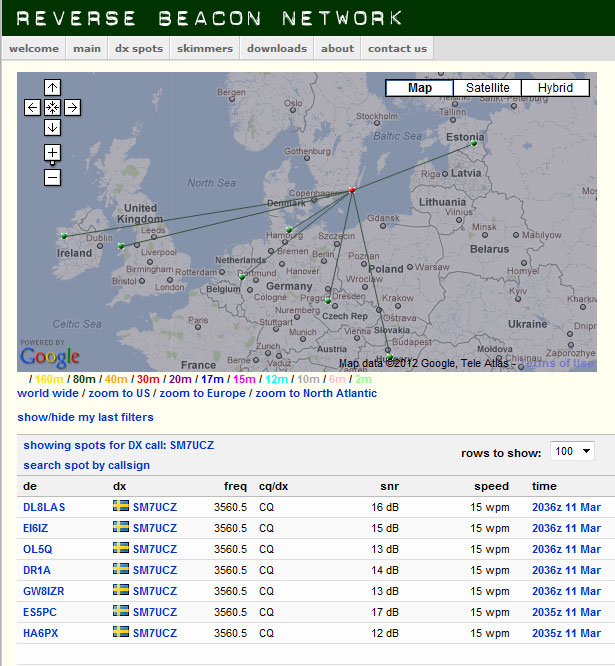This screenshot has height=666, width=615.
Task: Click the red SM7UCZ marker on map
Action: pyautogui.click(x=352, y=190)
